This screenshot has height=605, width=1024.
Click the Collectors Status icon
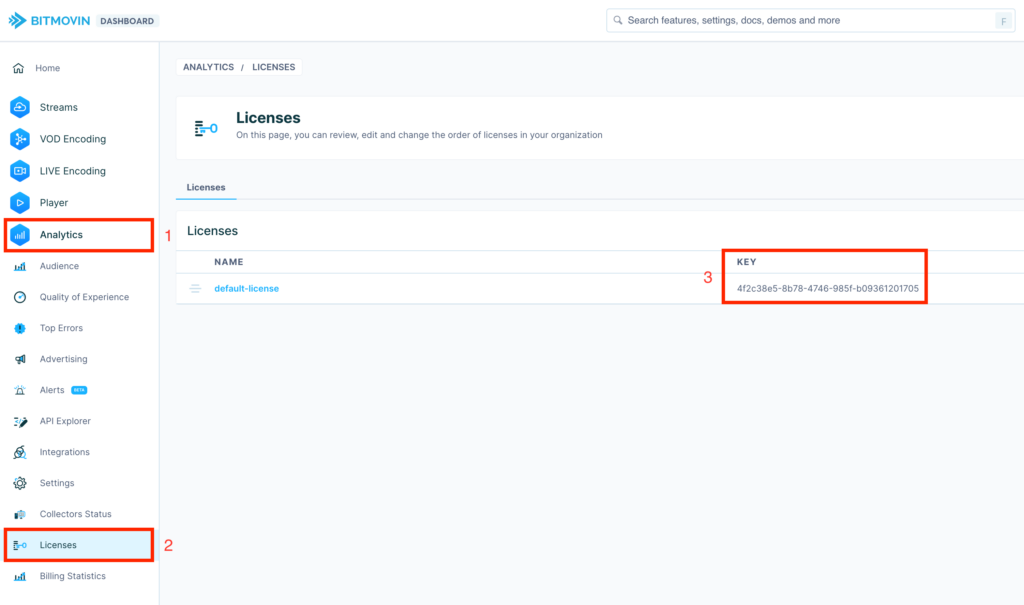(20, 514)
